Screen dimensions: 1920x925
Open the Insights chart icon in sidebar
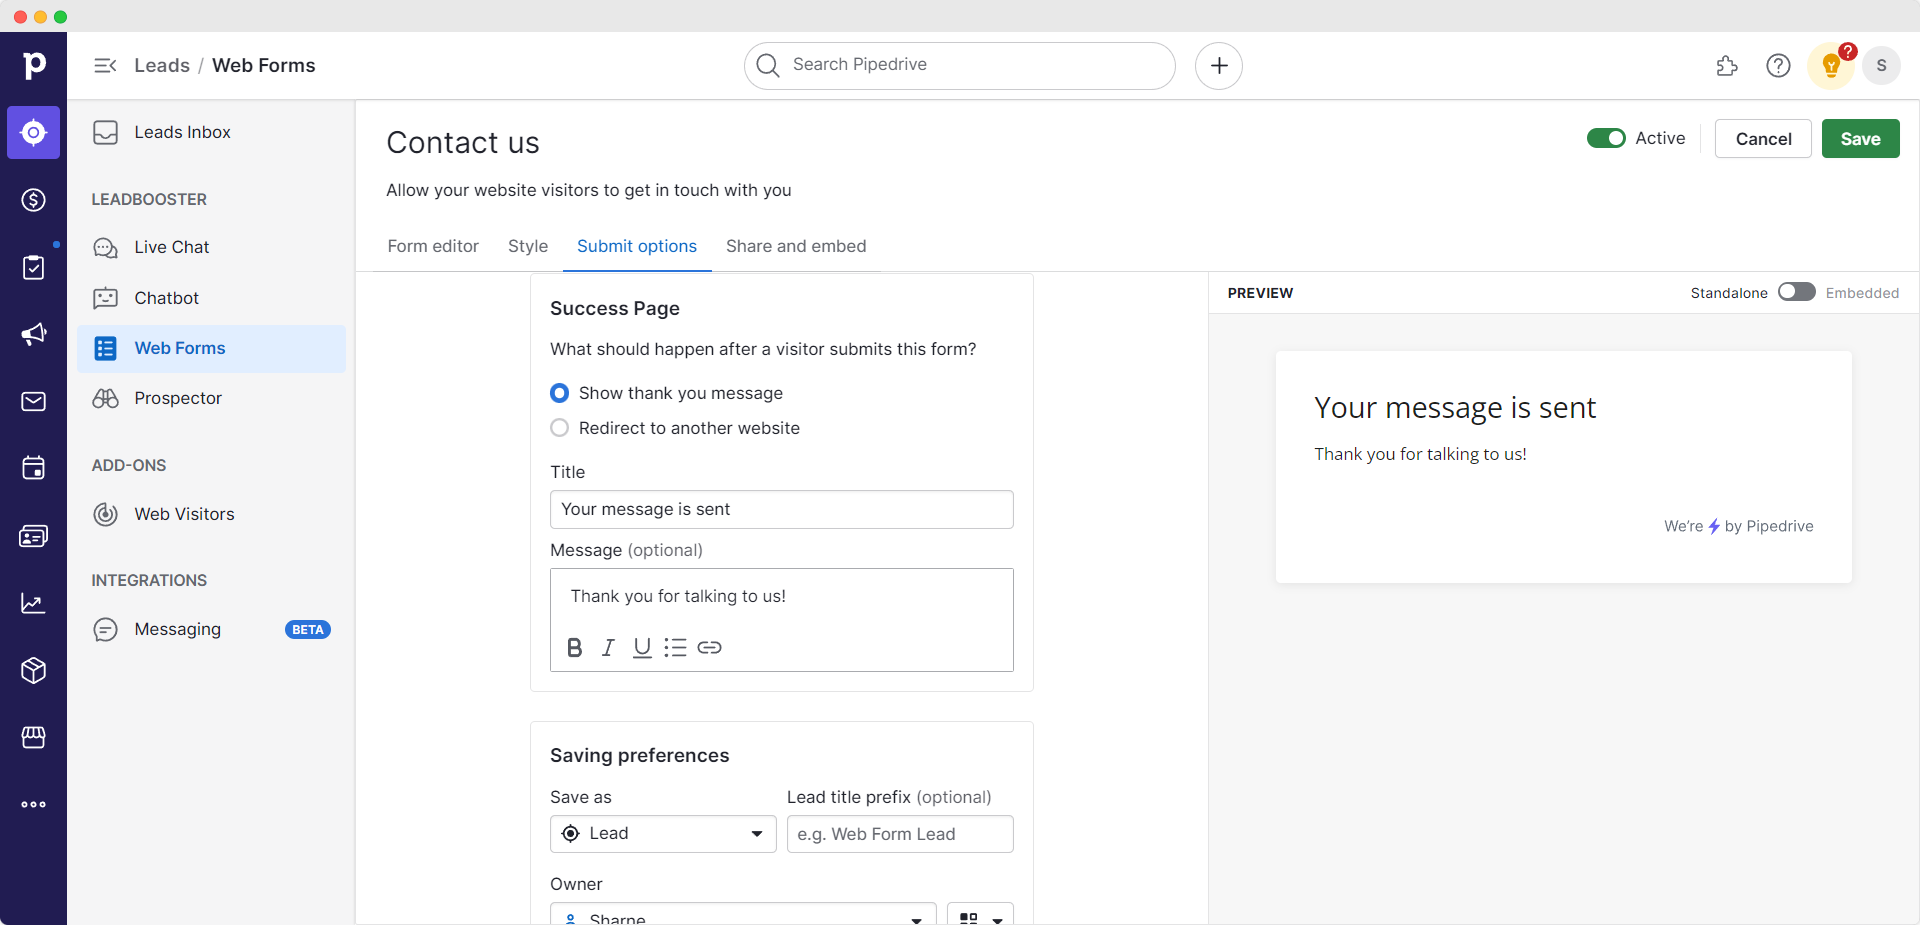click(33, 603)
